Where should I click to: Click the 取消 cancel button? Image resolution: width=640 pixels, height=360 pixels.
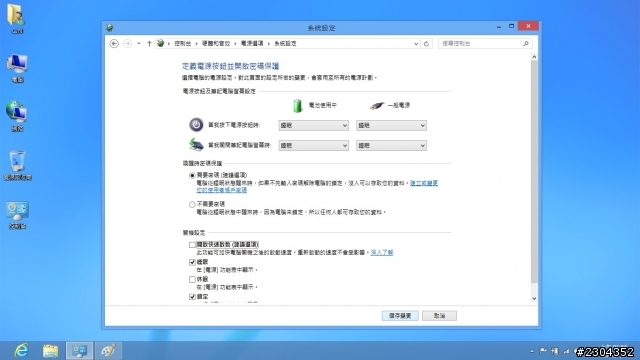tap(439, 316)
